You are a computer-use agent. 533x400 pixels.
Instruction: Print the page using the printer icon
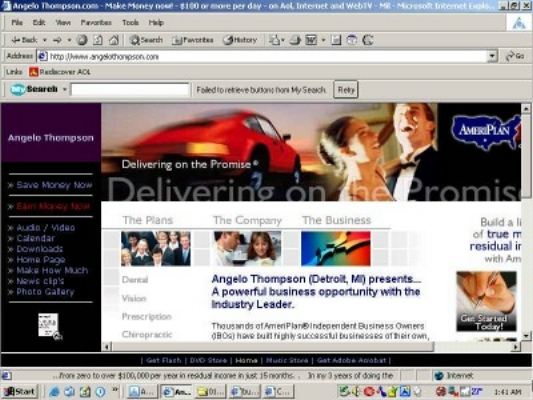coord(295,40)
